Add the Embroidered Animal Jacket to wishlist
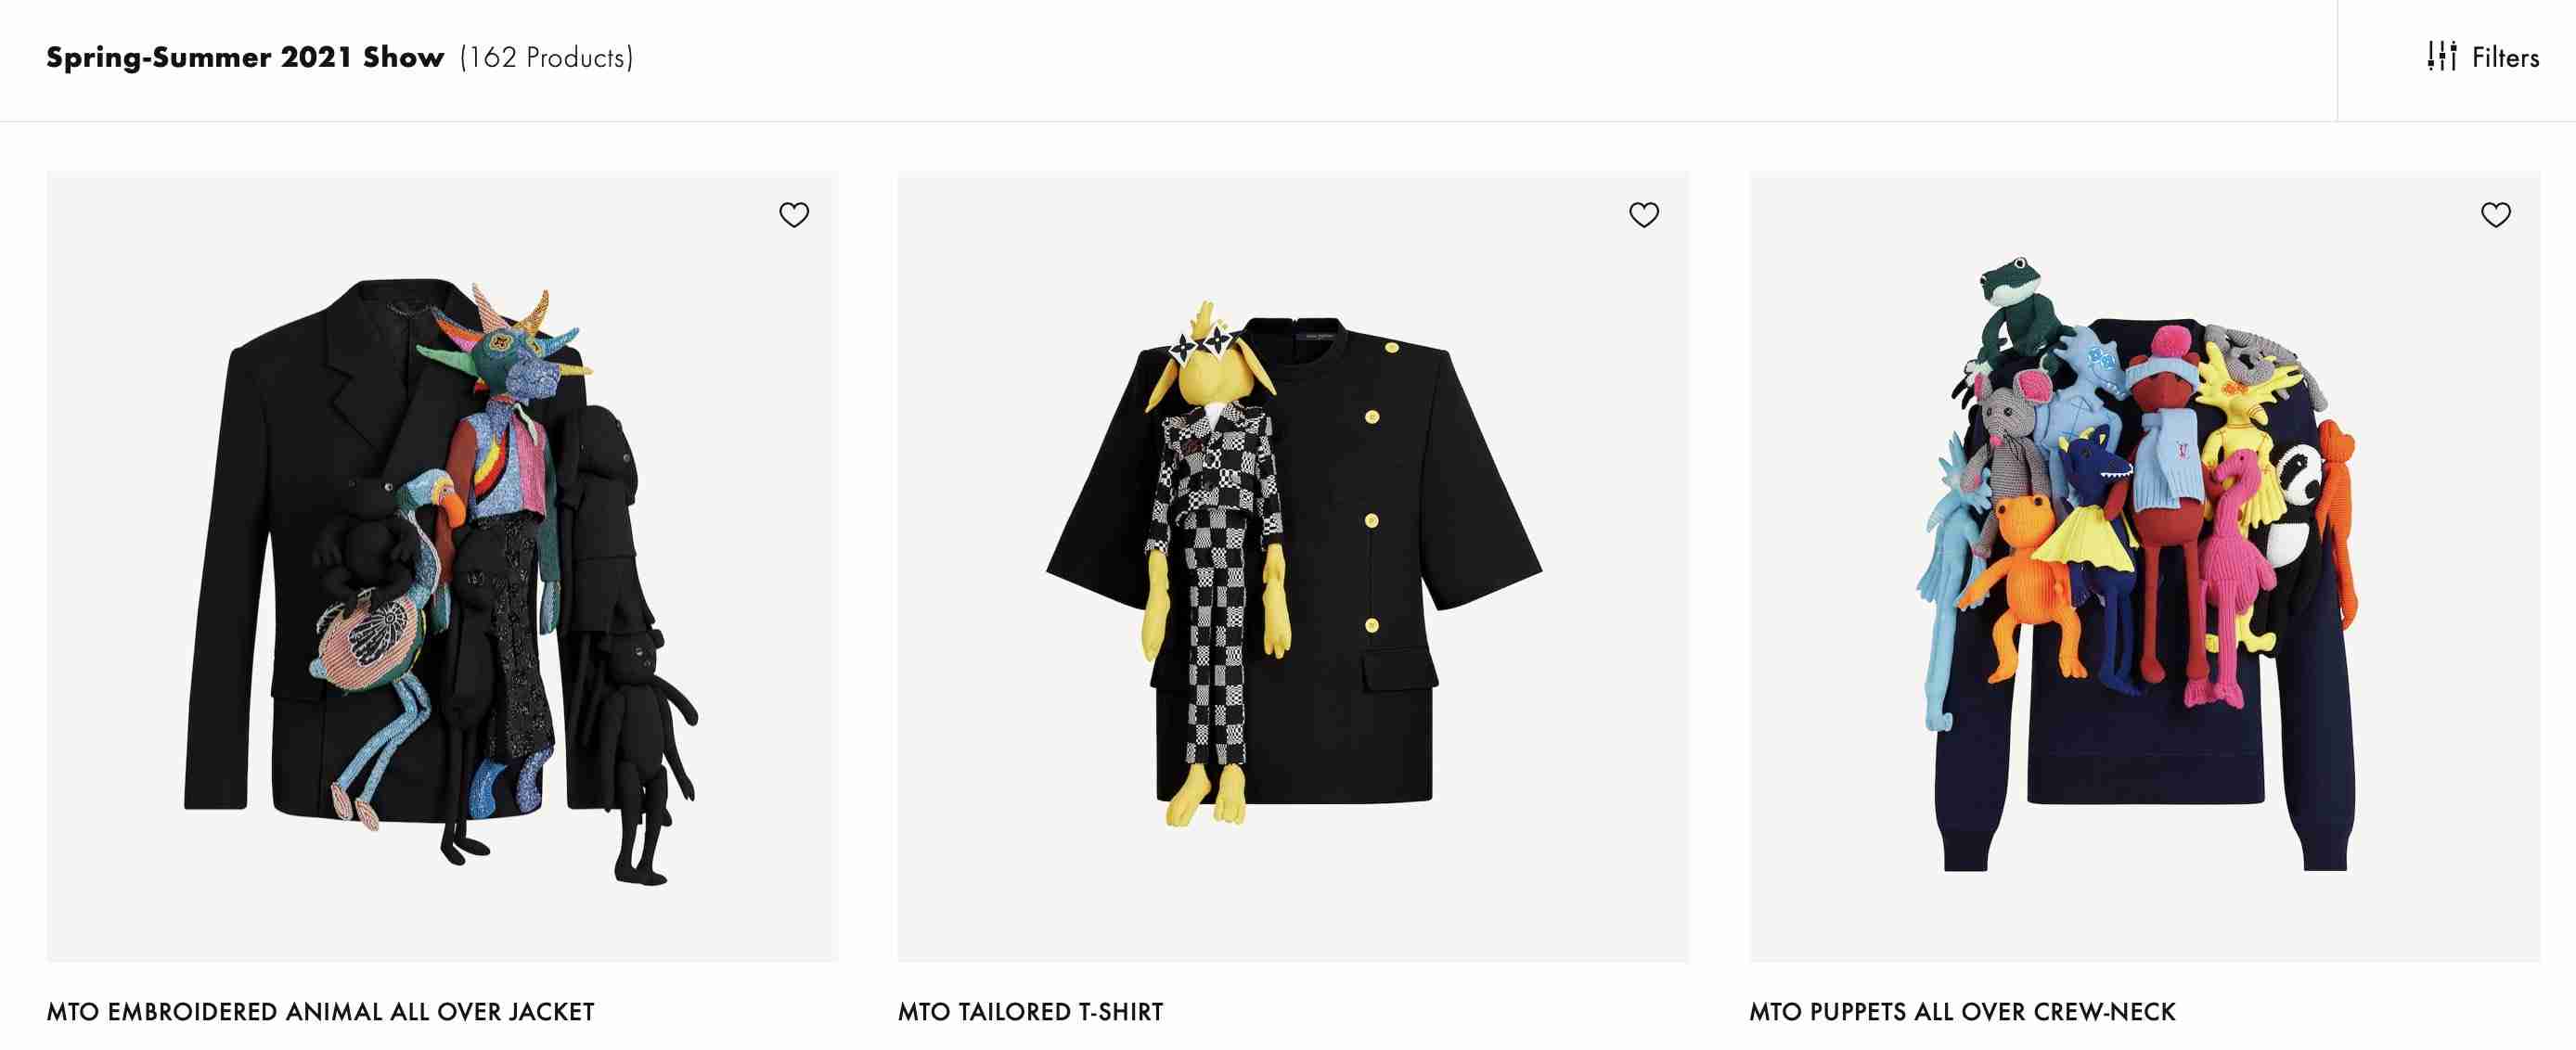The image size is (2576, 1050). coord(794,215)
